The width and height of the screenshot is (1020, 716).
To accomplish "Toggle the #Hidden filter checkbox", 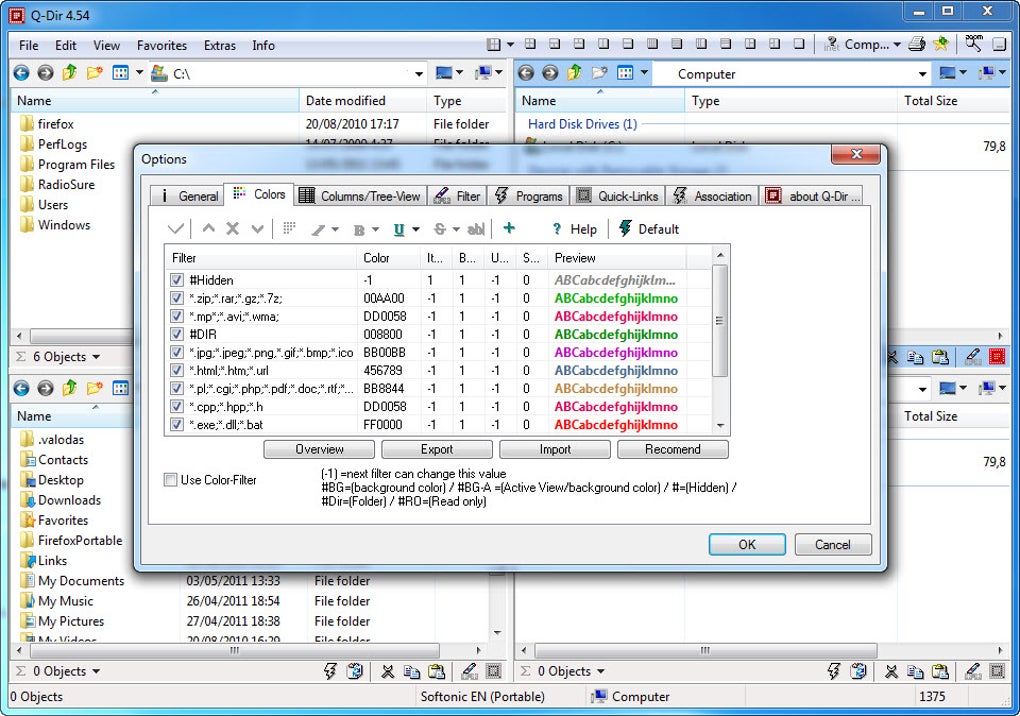I will click(x=176, y=280).
